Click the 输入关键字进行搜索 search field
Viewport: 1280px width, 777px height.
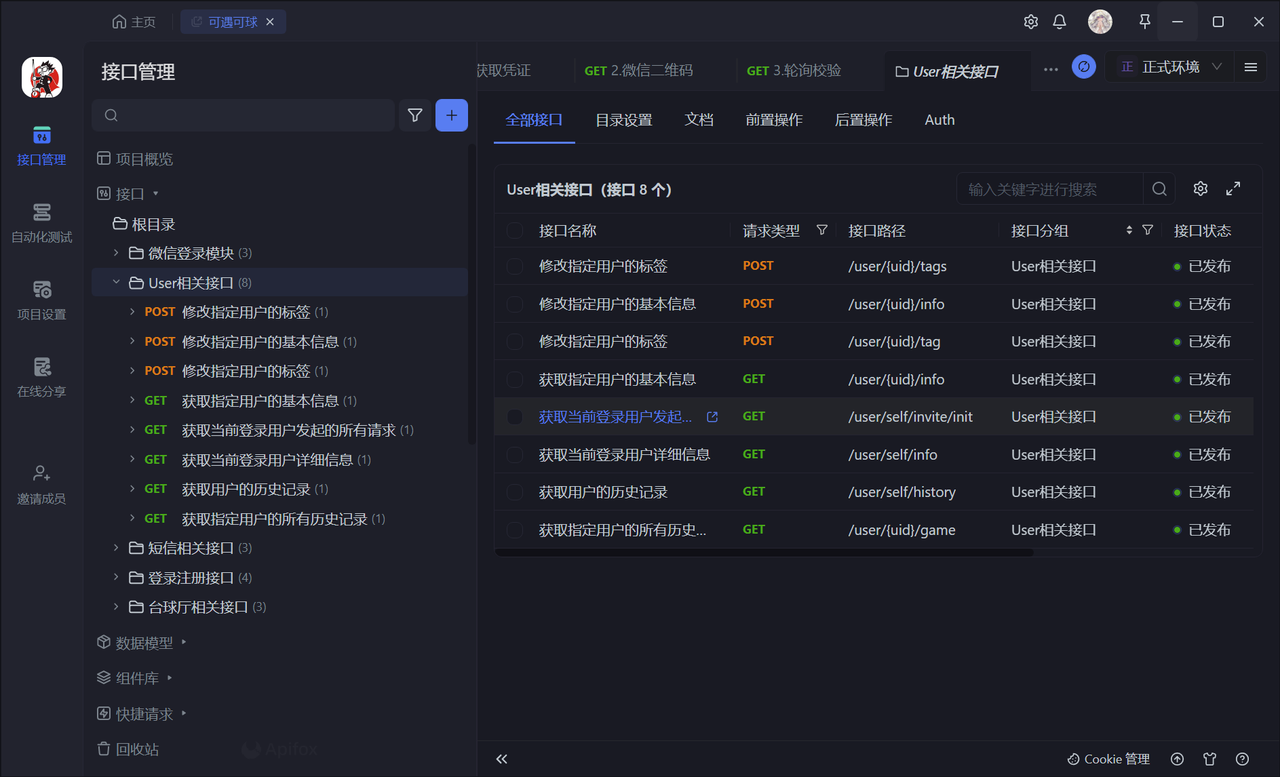click(x=1050, y=189)
